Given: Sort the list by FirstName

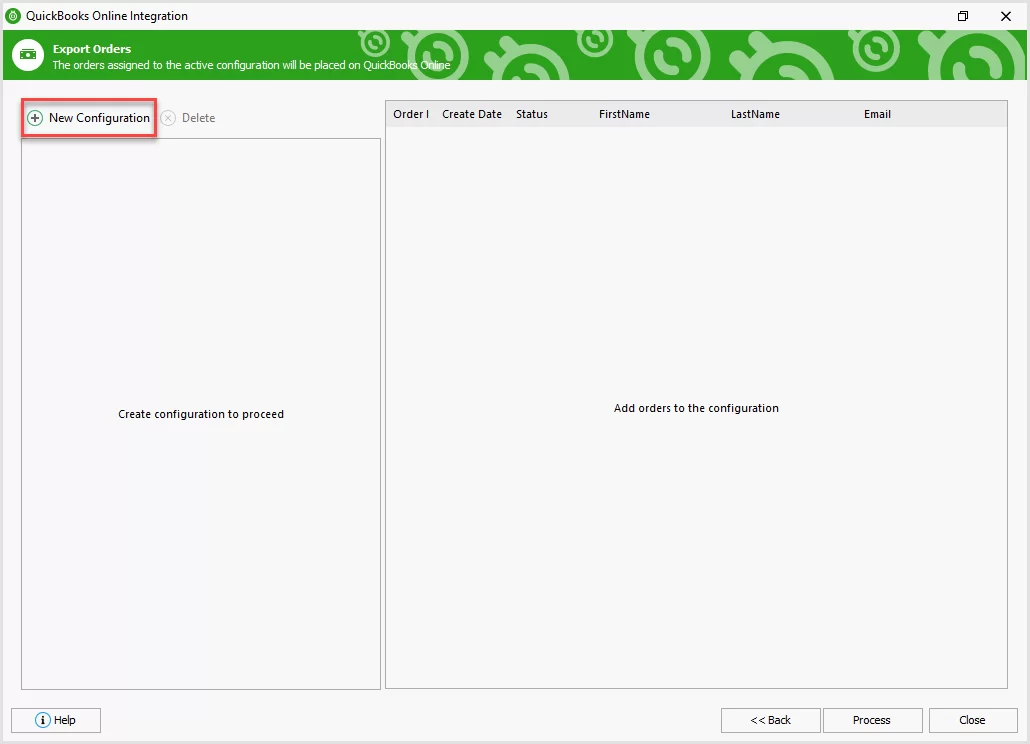Looking at the screenshot, I should (624, 114).
